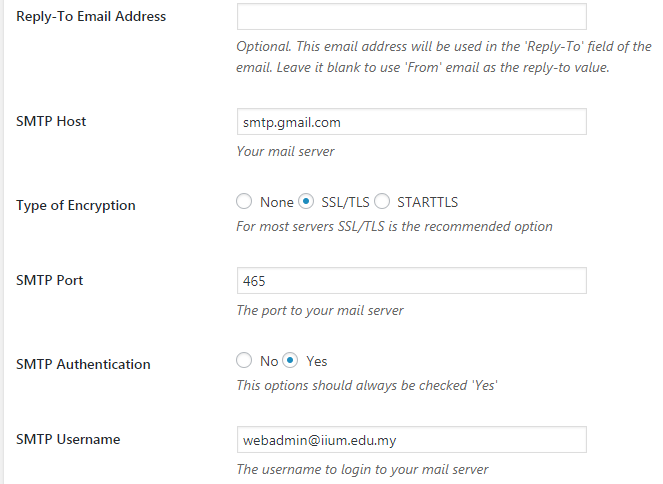The height and width of the screenshot is (484, 663).
Task: Click the Yes authentication label text
Action: tap(317, 361)
